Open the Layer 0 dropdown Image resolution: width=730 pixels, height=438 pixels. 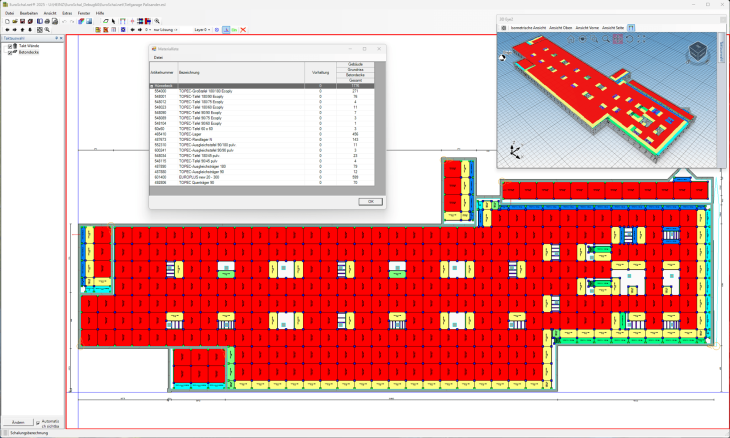click(x=205, y=30)
